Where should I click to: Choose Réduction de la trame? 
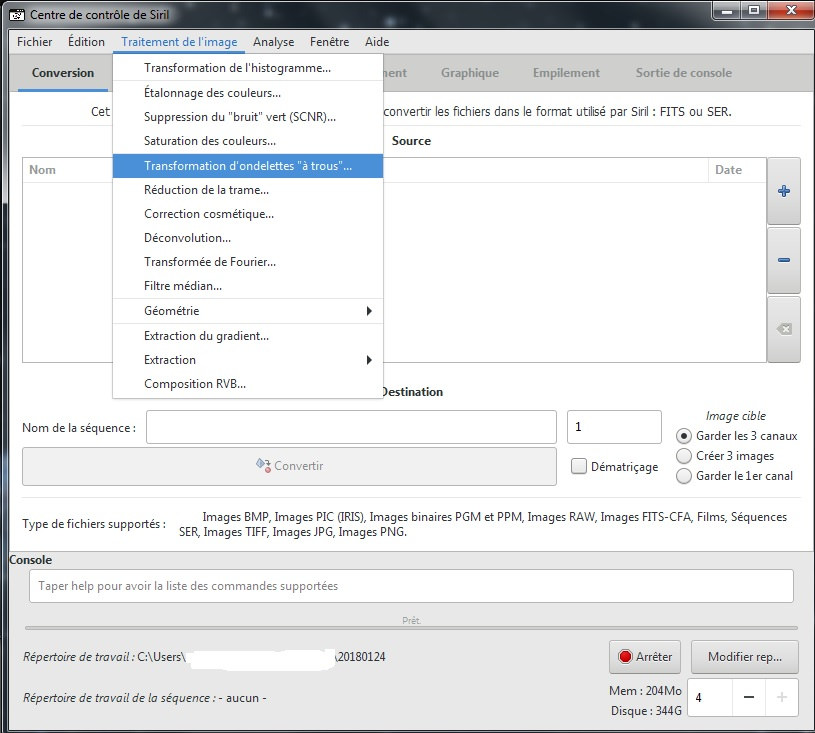[x=248, y=190]
